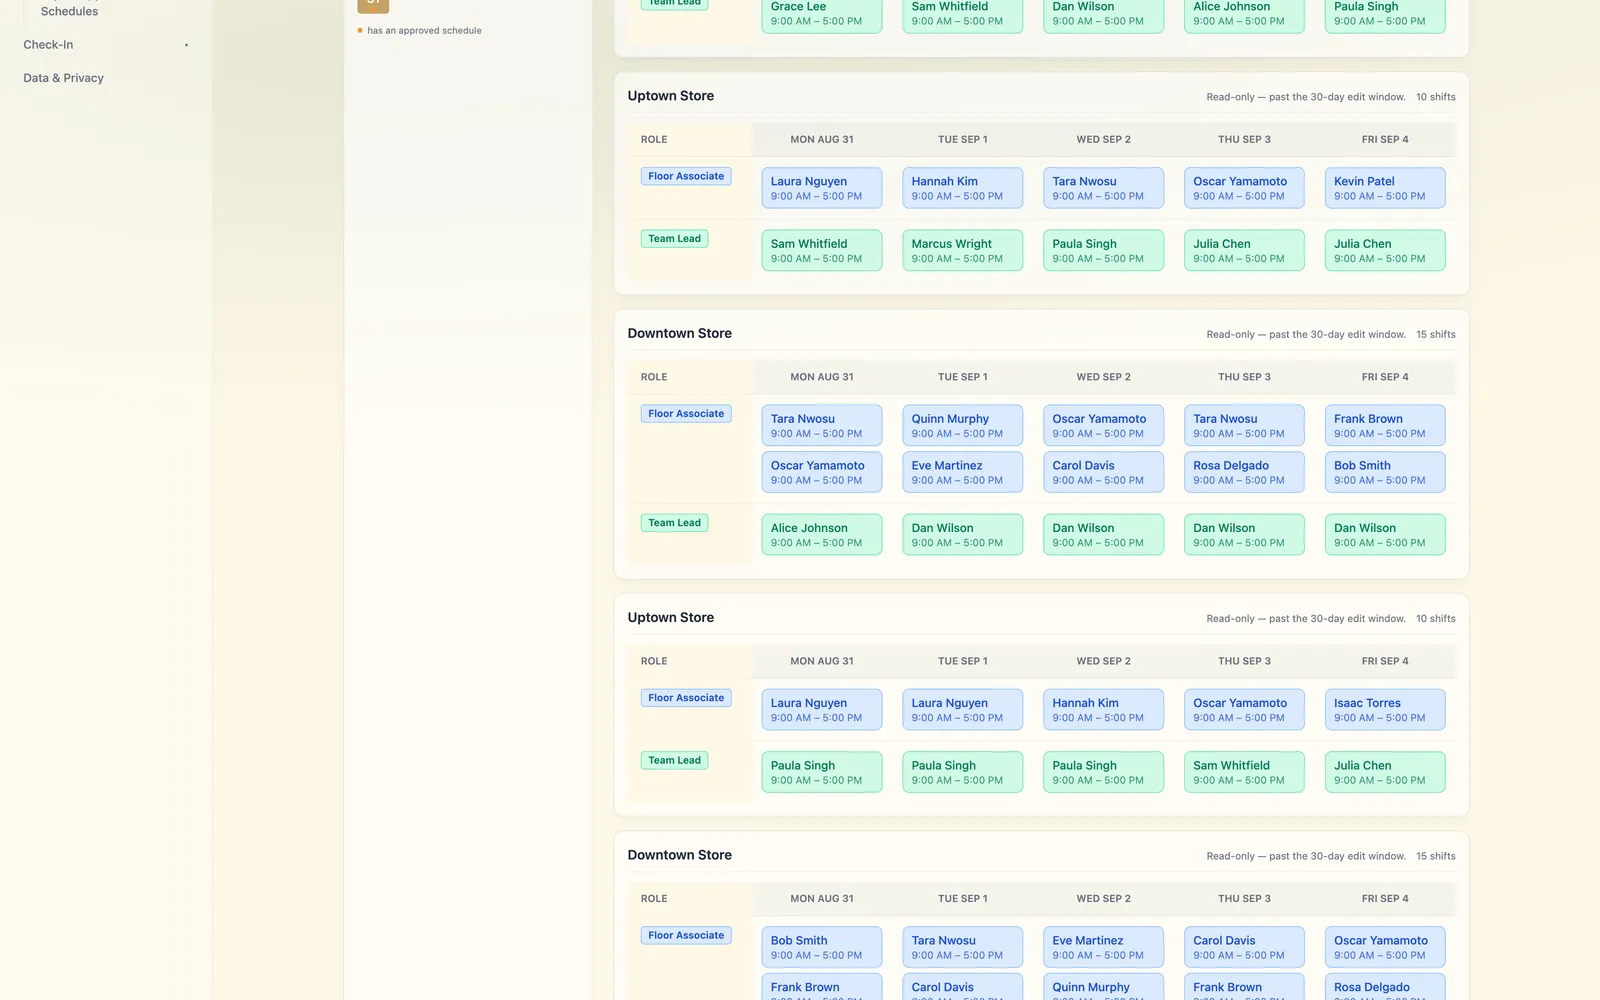
Task: Select Tara Nwosu's Thu Sep 3 shift
Action: (x=1244, y=425)
